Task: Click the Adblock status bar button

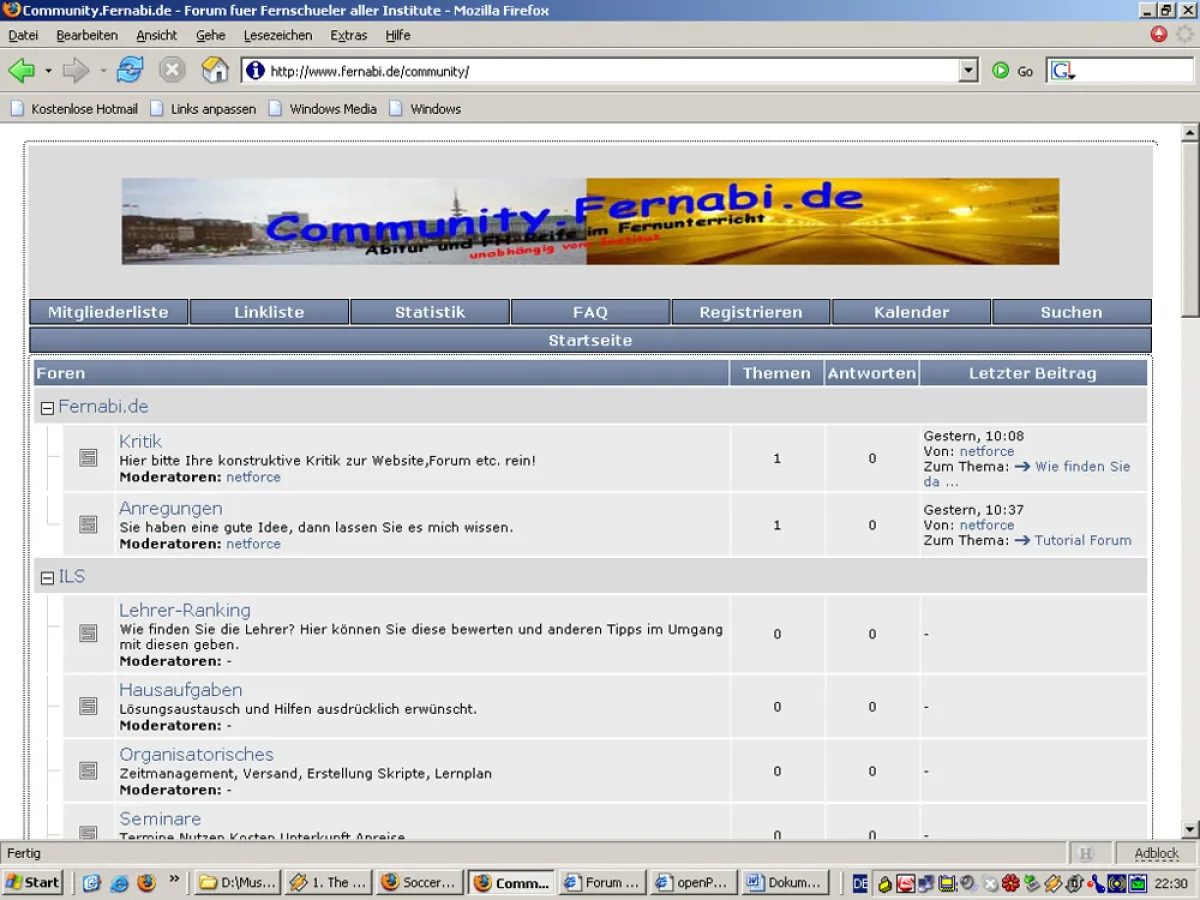Action: (1156, 853)
